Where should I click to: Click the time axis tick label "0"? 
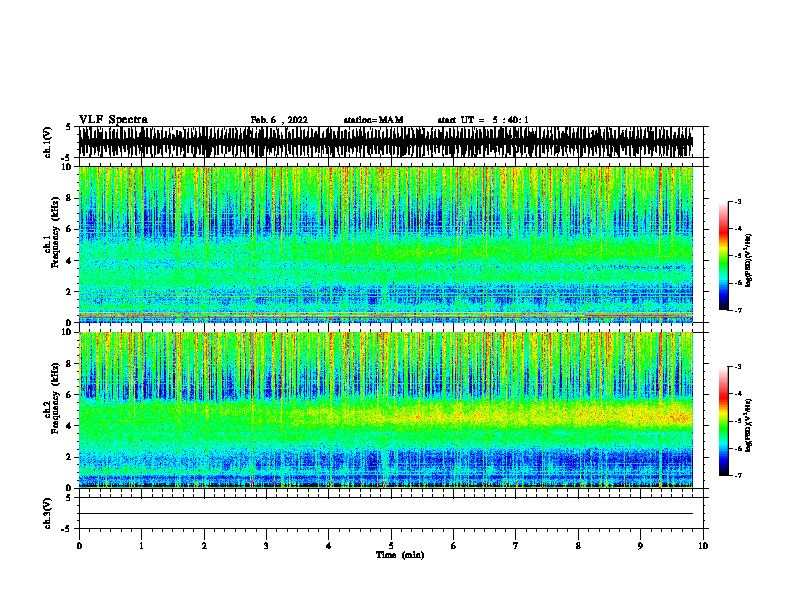point(79,546)
